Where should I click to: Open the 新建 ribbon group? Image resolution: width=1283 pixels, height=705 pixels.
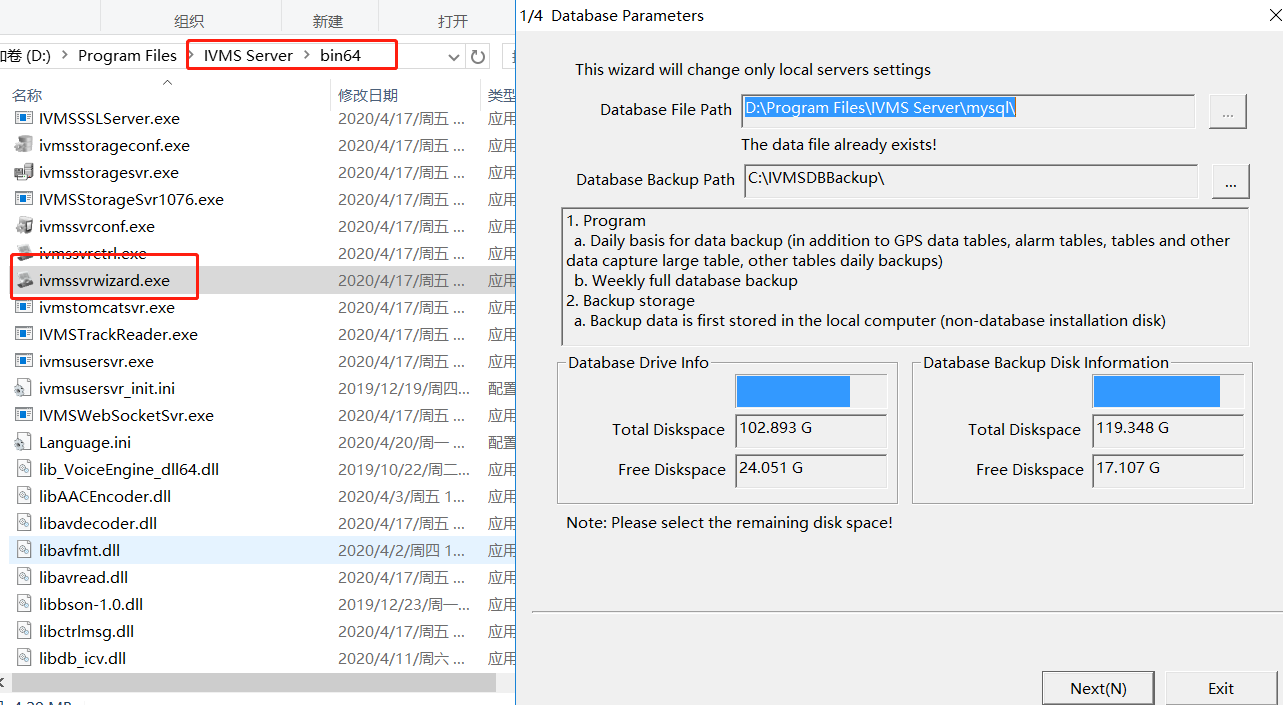point(327,21)
